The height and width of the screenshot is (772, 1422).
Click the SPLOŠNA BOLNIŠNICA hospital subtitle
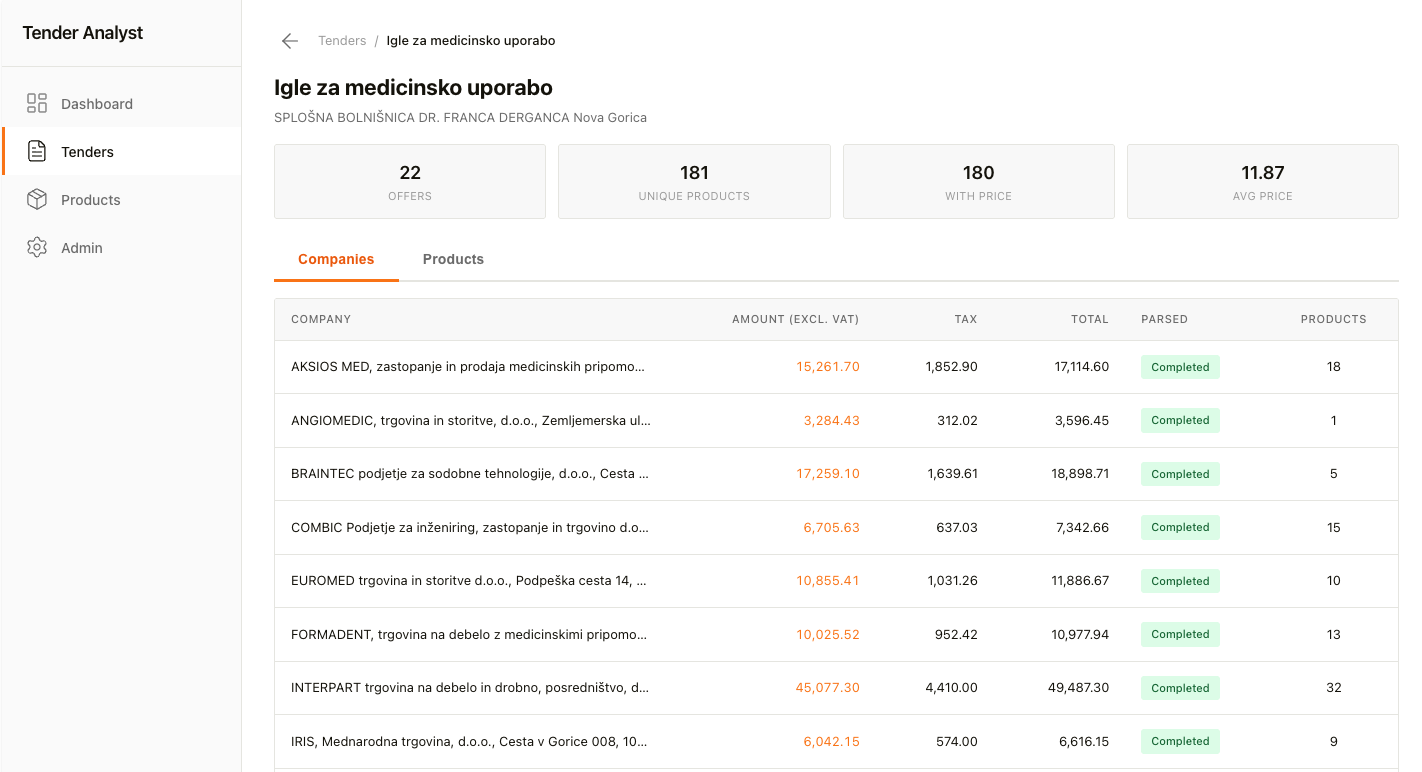[460, 118]
